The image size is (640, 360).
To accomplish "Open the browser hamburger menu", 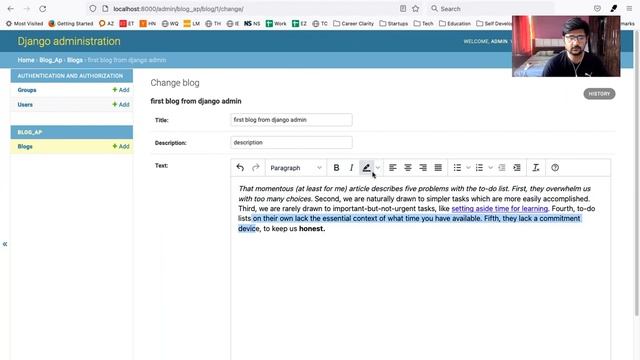I will point(629,9).
